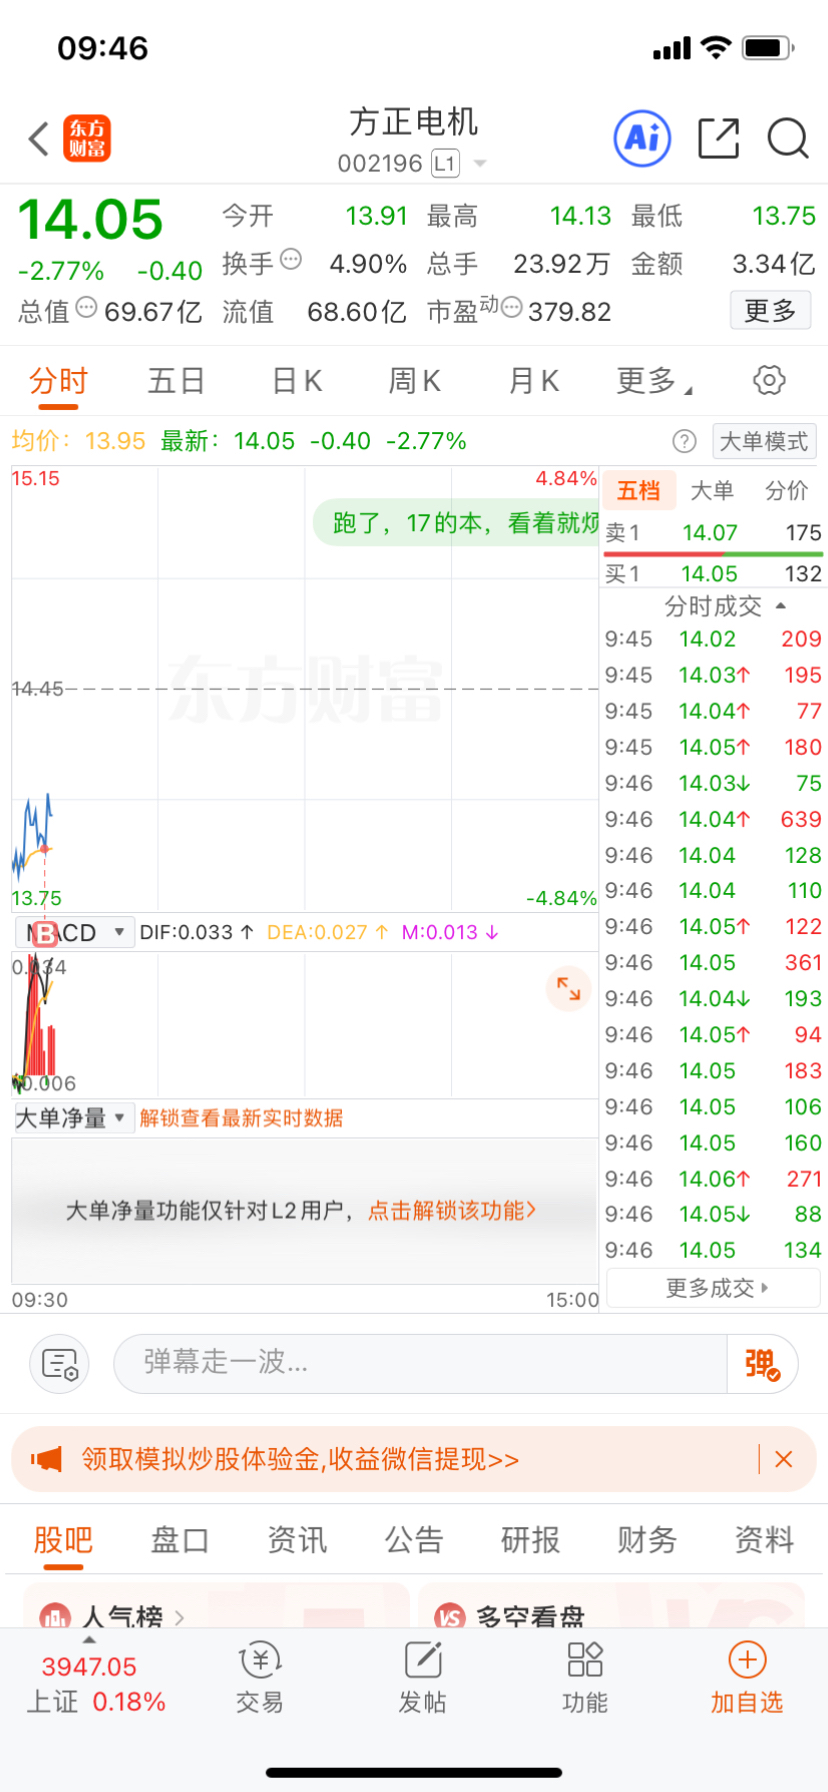Open the 股吧 tab
Screen dimensions: 828x1792
pyautogui.click(x=63, y=1540)
